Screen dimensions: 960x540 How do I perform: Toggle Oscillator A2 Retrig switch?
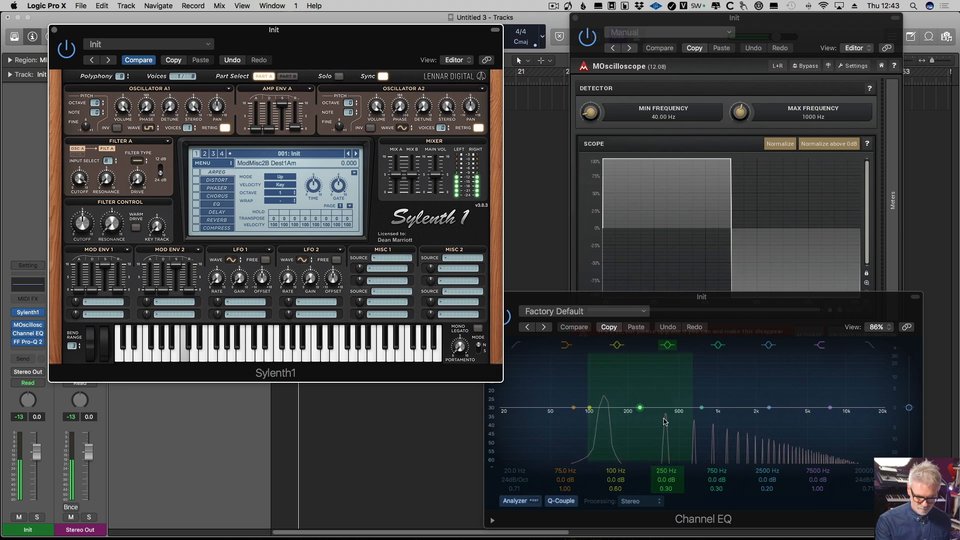tap(478, 127)
